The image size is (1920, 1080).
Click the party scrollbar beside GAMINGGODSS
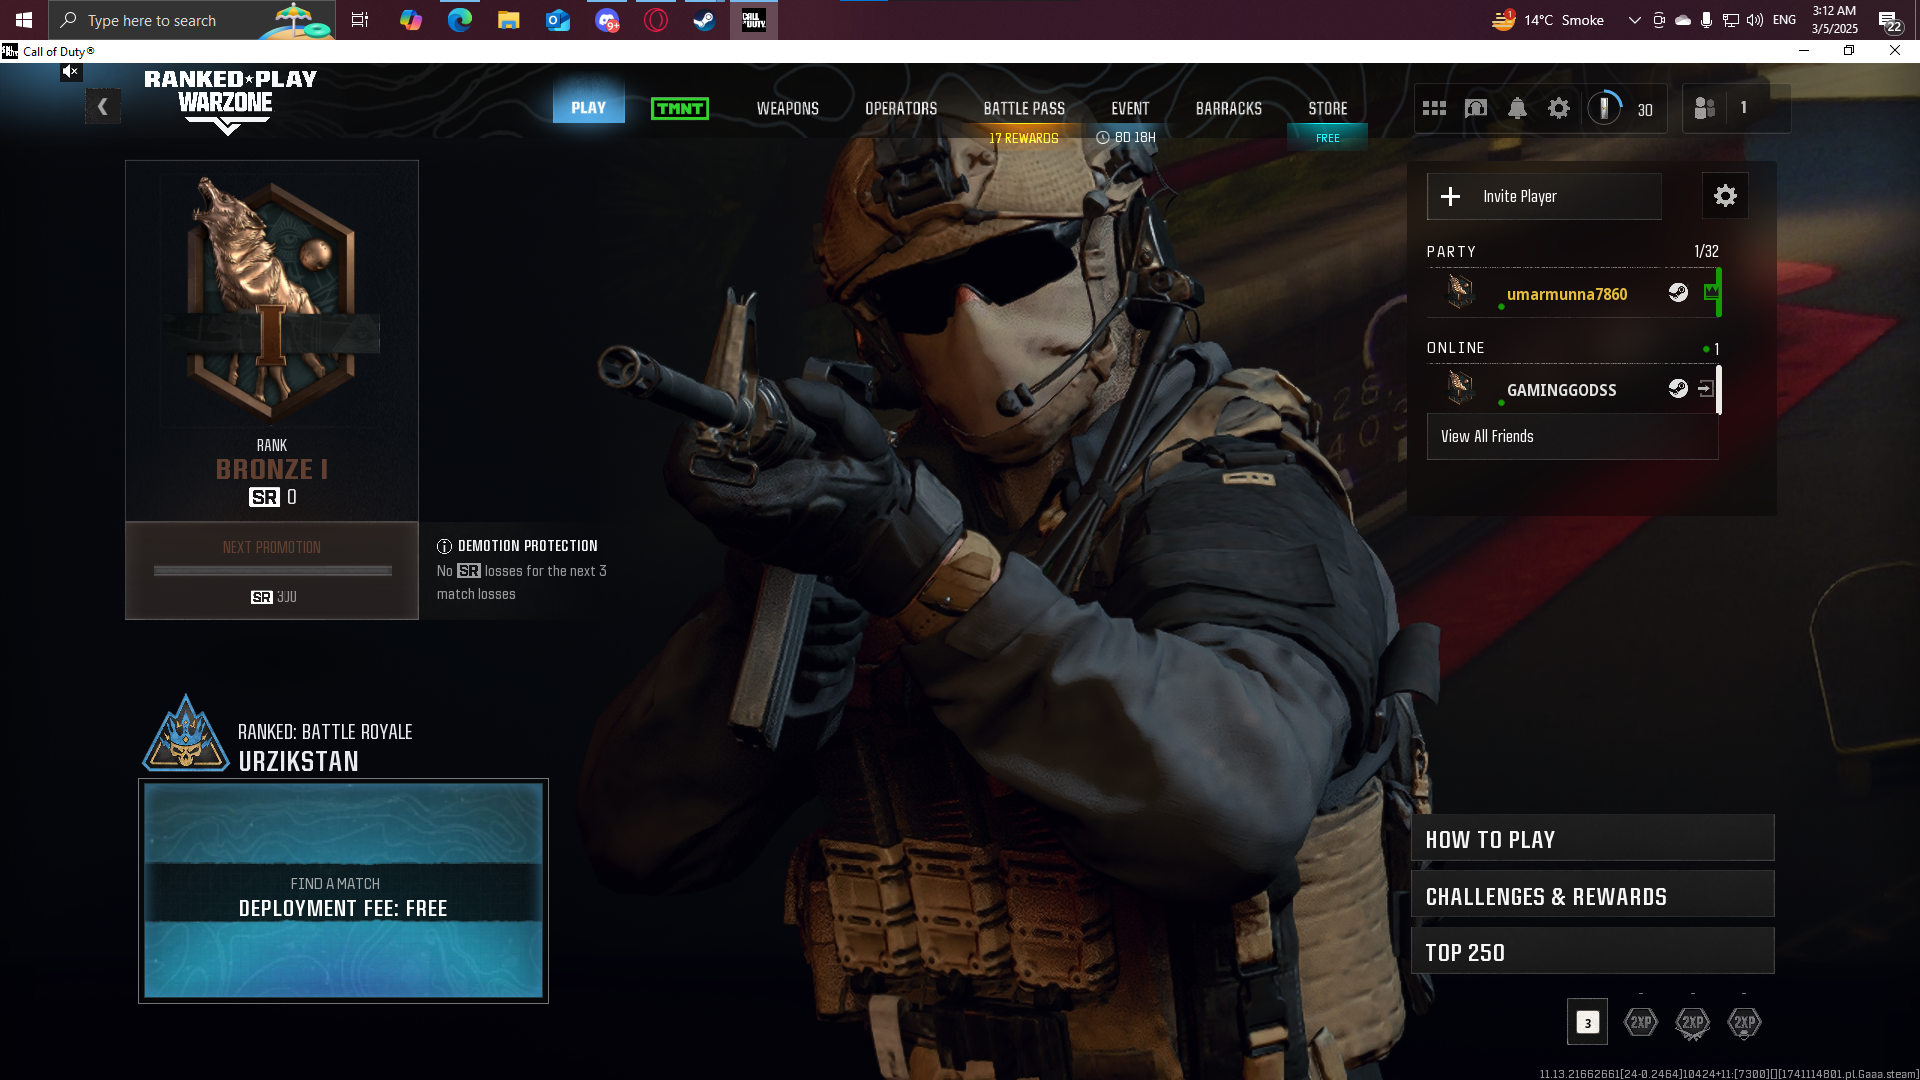click(x=1719, y=390)
